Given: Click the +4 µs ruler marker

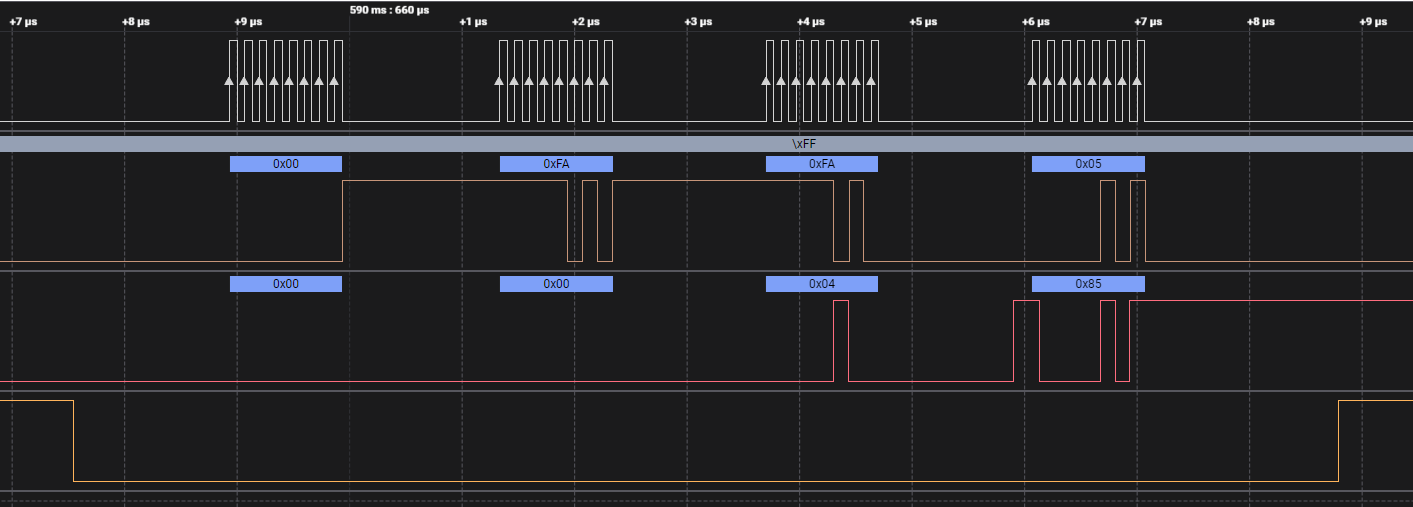Looking at the screenshot, I should [x=811, y=22].
